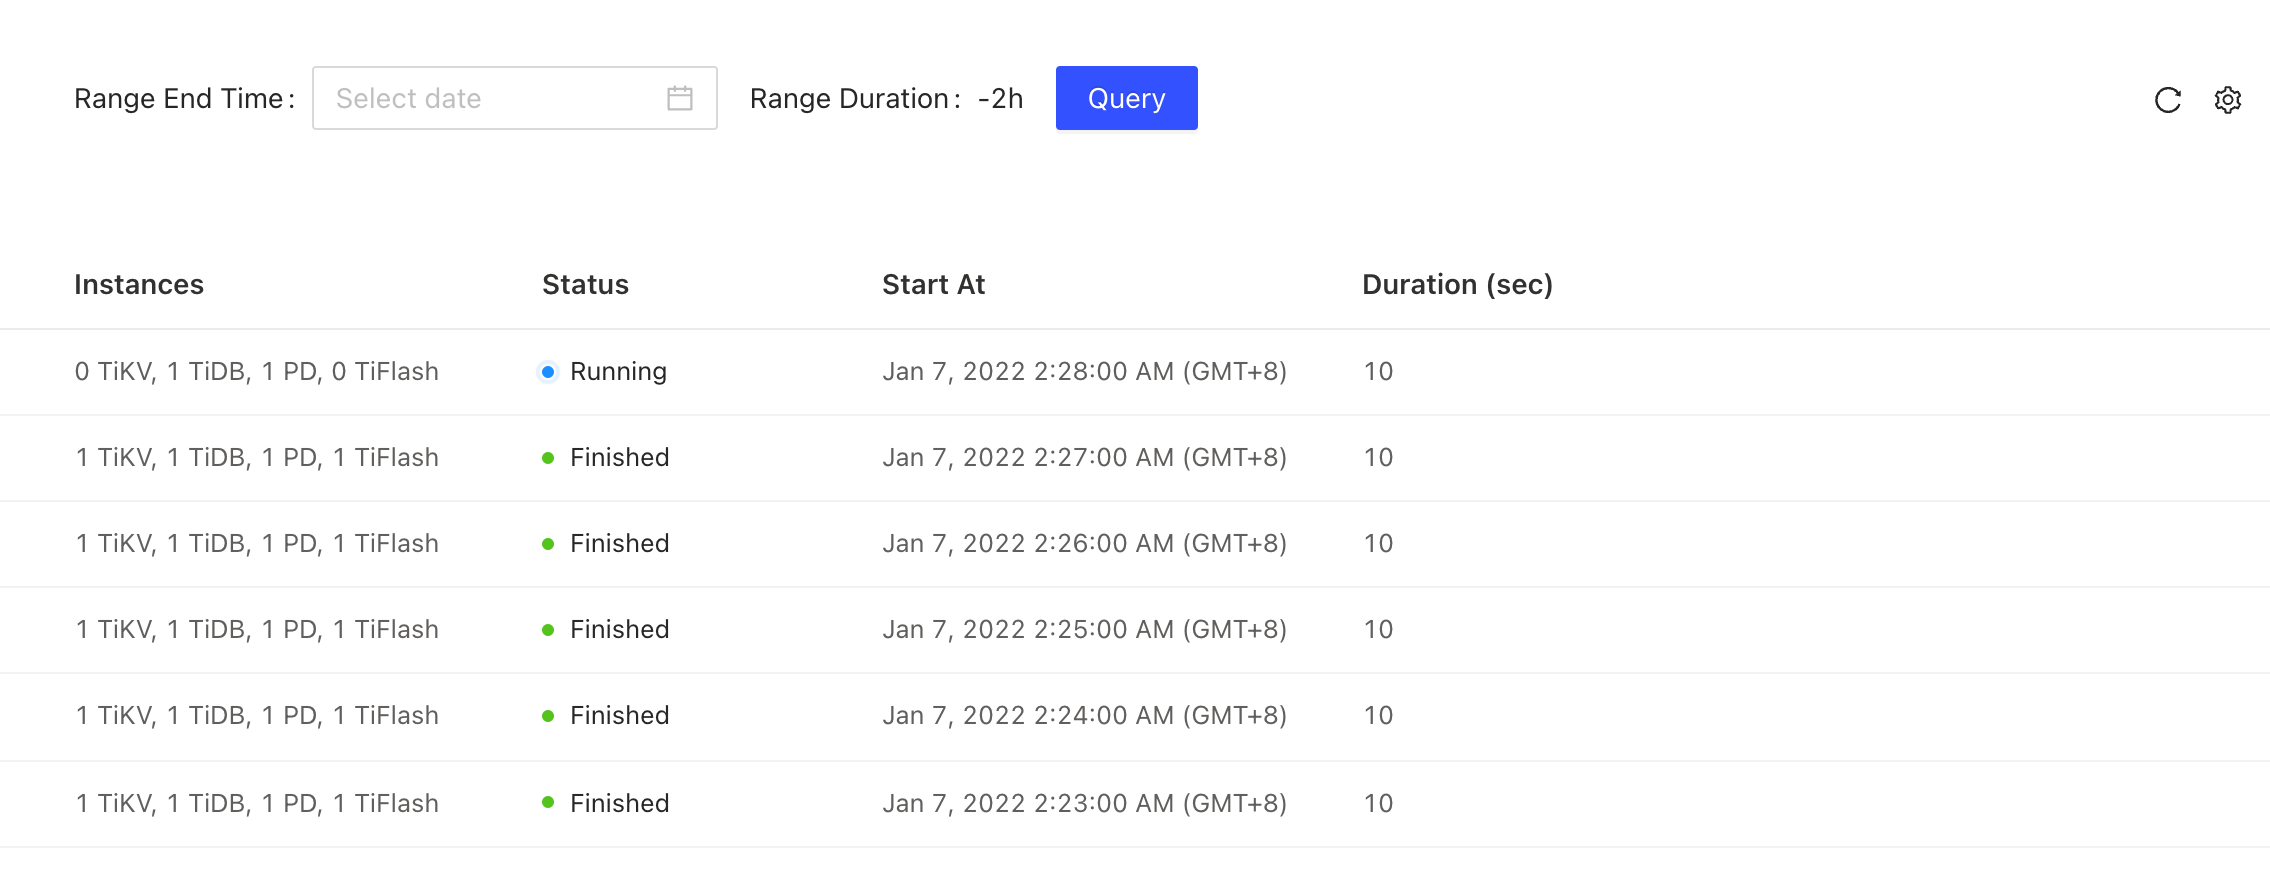
Task: Open the settings gear icon
Action: click(x=2227, y=100)
